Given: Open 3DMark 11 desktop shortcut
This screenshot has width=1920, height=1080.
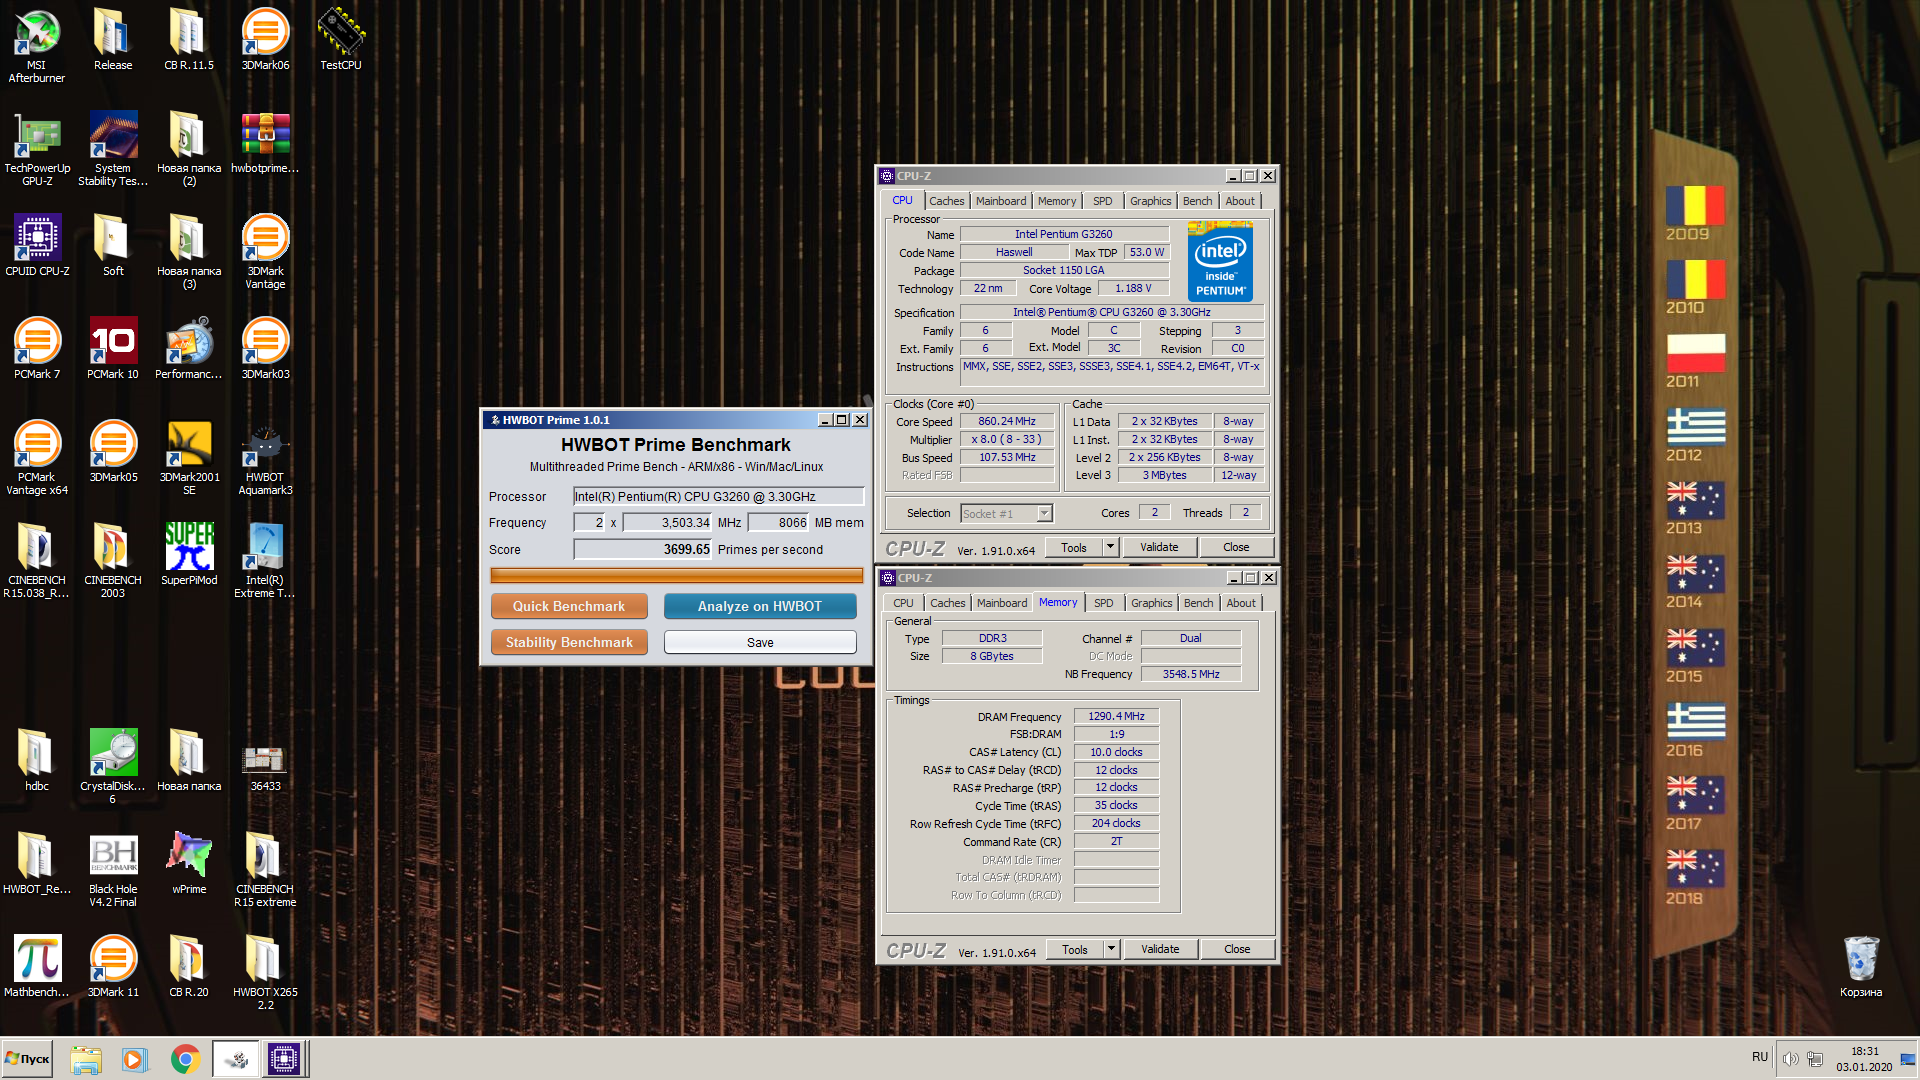Looking at the screenshot, I should tap(113, 966).
